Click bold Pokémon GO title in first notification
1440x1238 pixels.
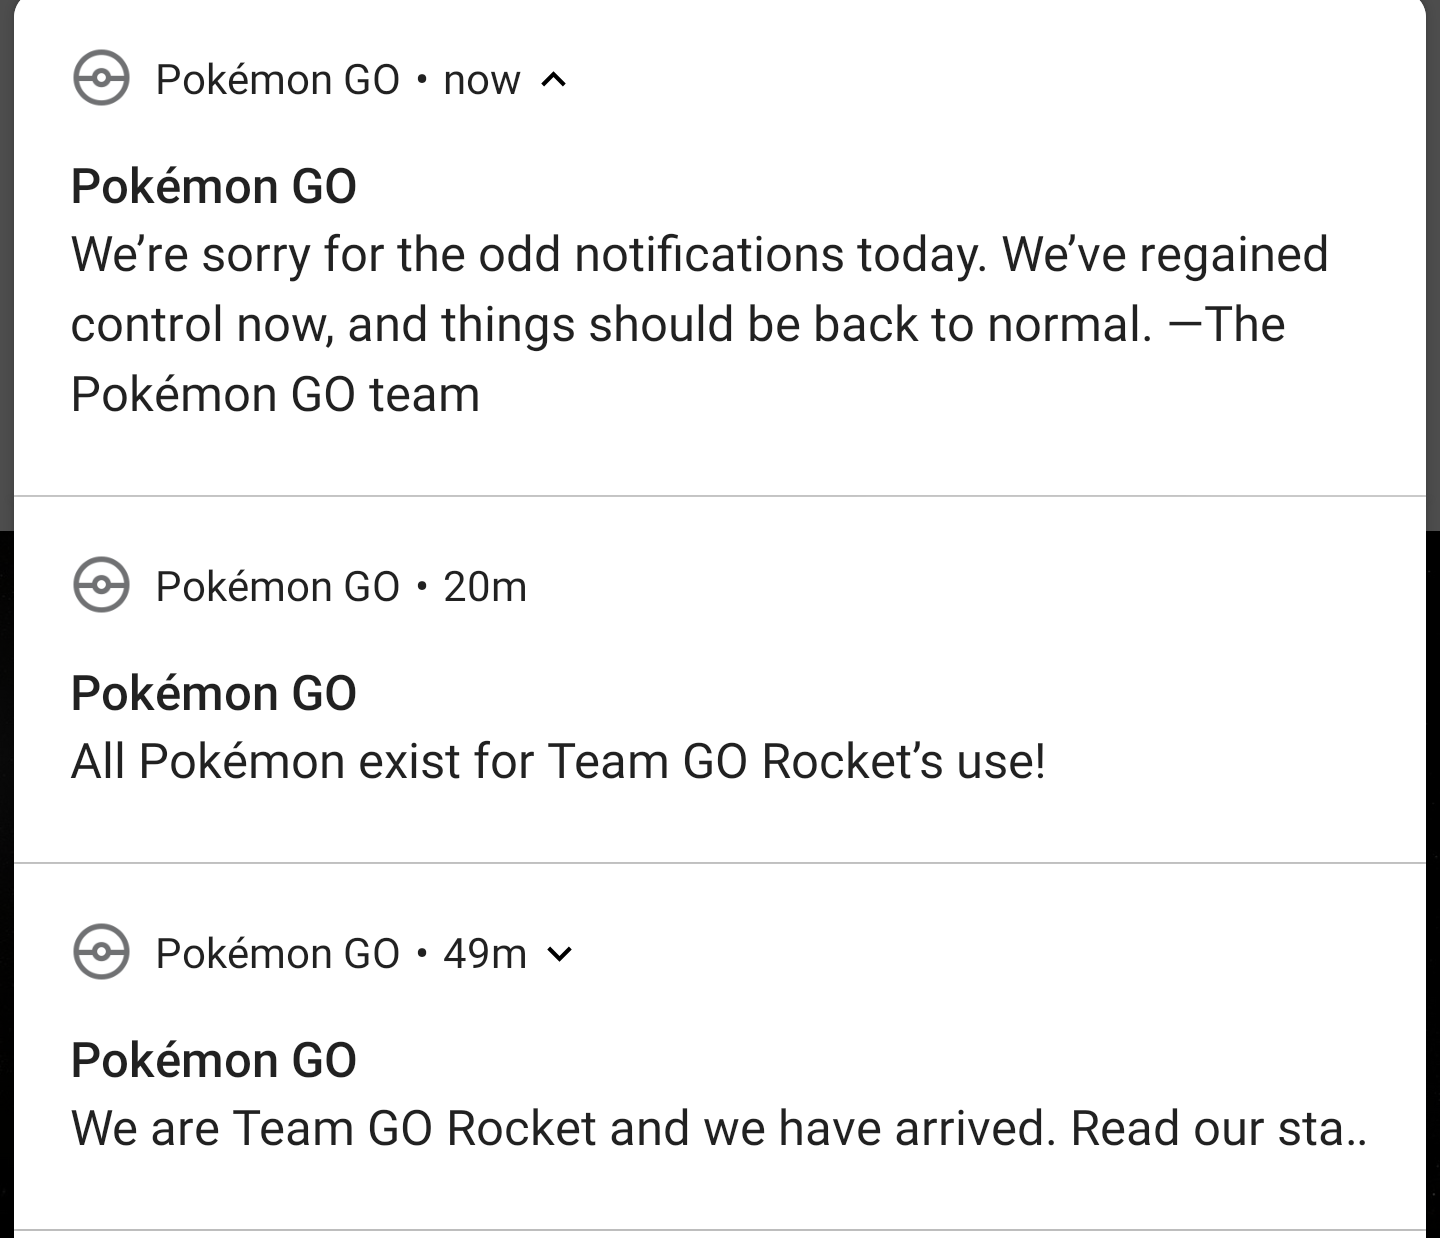click(213, 187)
